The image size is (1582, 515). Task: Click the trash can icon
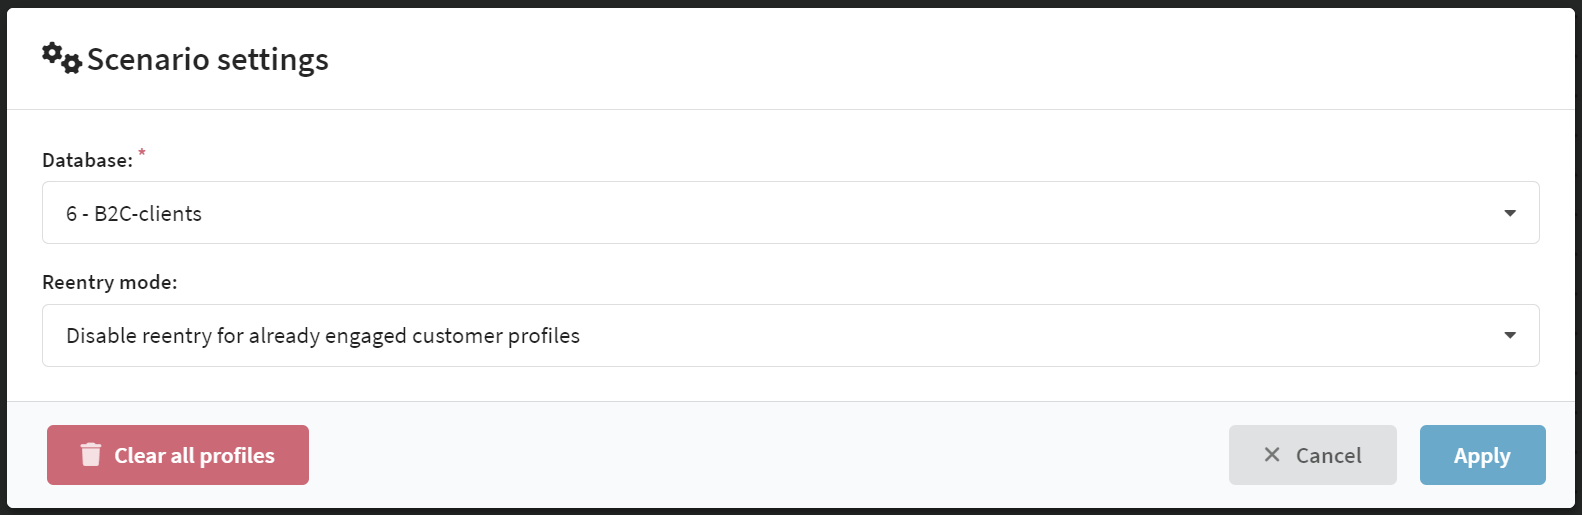pyautogui.click(x=91, y=455)
